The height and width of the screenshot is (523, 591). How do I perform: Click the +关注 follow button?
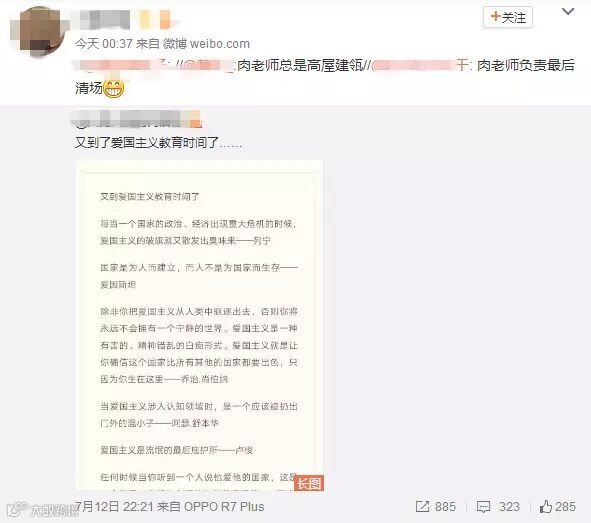tap(507, 17)
